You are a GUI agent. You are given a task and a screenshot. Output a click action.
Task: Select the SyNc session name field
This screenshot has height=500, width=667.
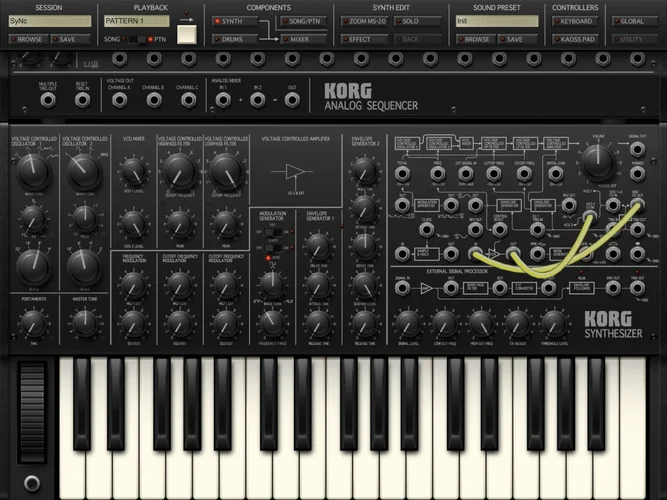[x=50, y=21]
